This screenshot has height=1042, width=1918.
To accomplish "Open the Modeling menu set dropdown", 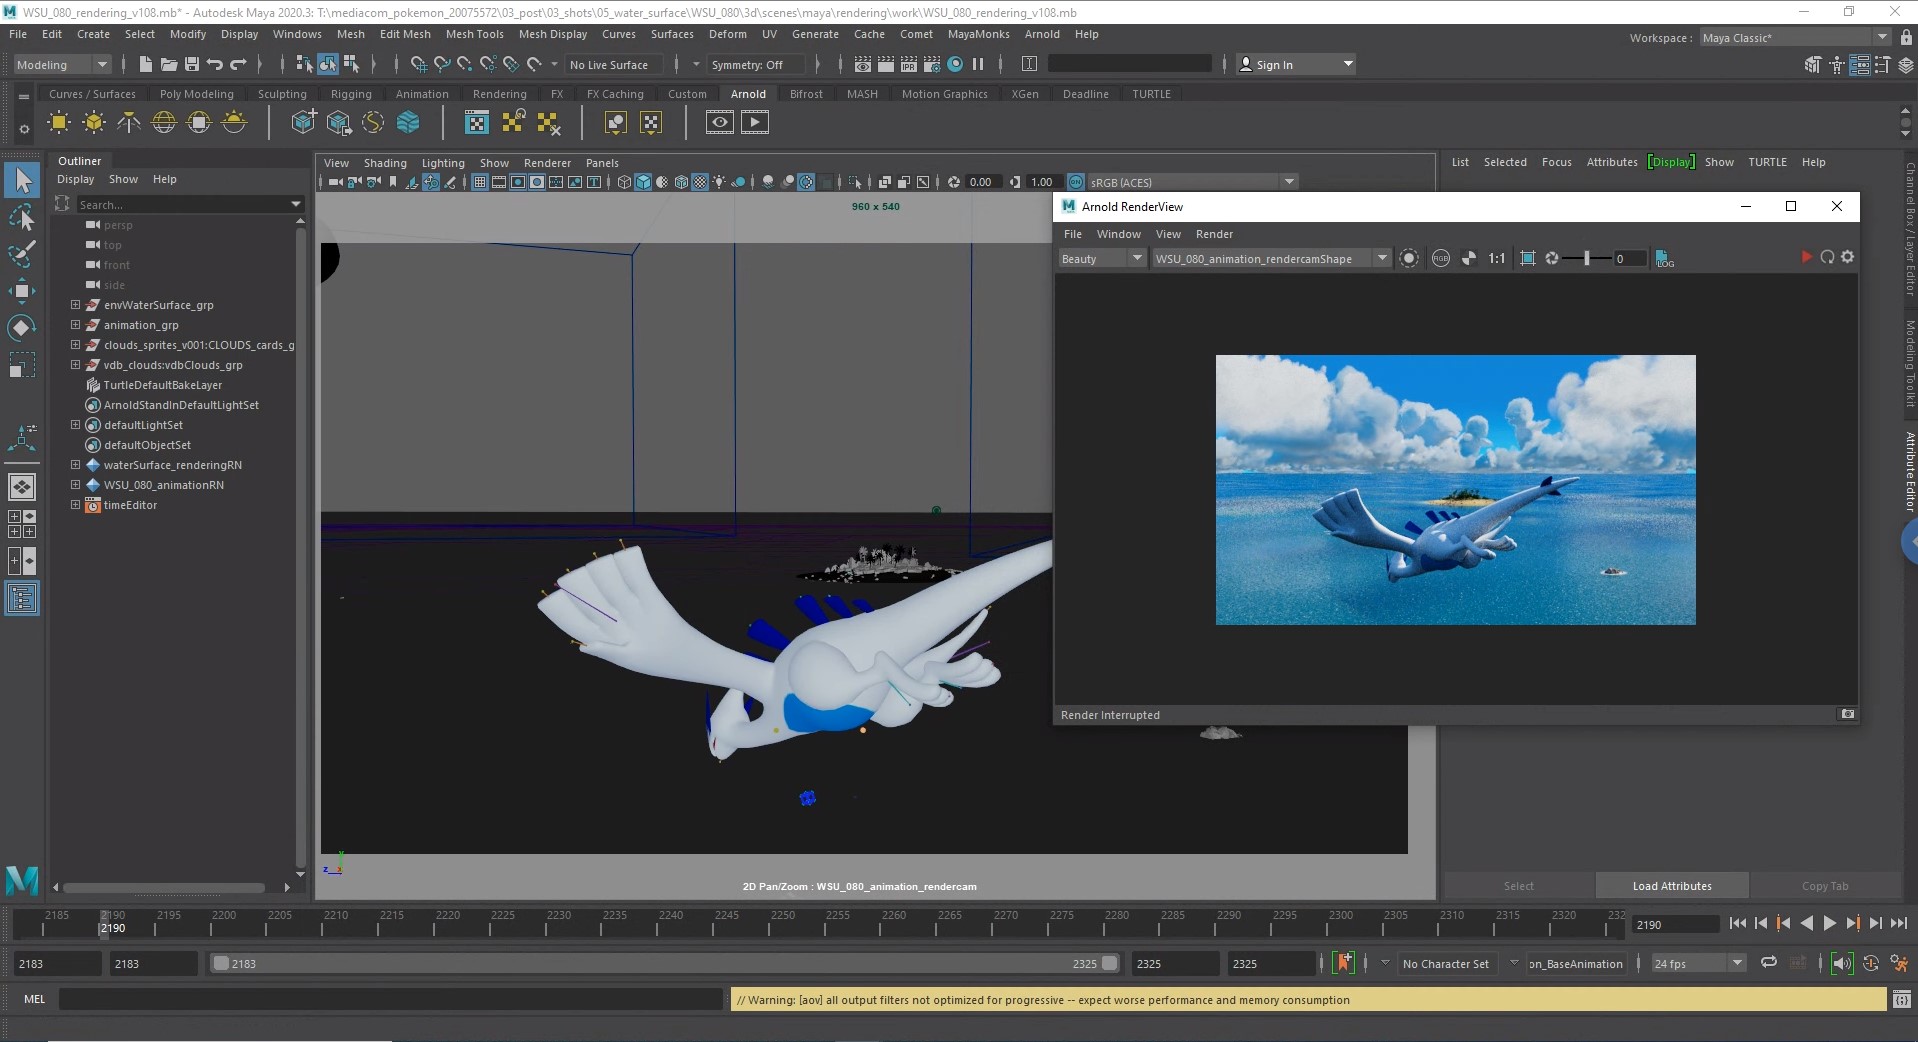I will pos(62,64).
